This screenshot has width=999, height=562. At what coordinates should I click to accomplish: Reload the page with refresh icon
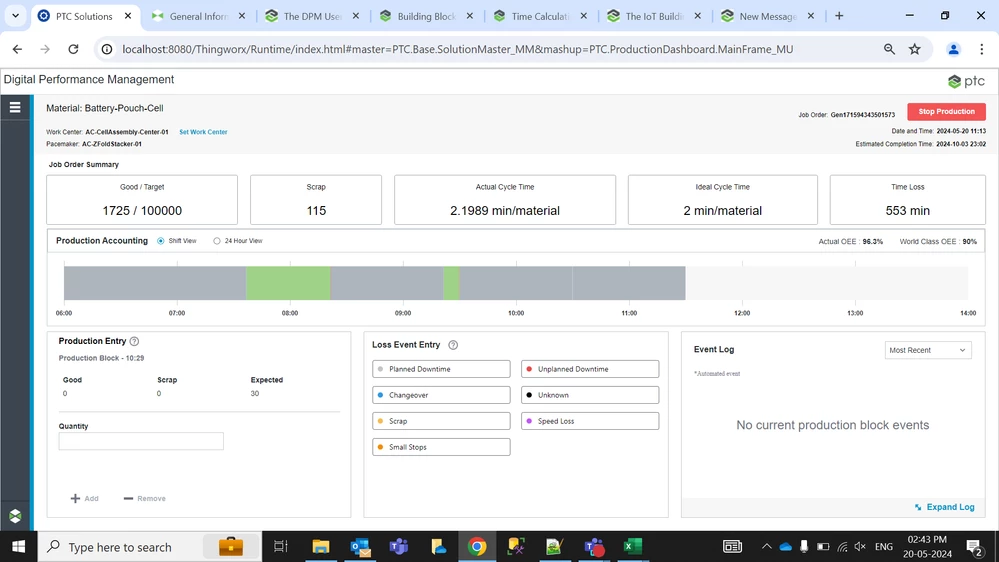coord(73,49)
